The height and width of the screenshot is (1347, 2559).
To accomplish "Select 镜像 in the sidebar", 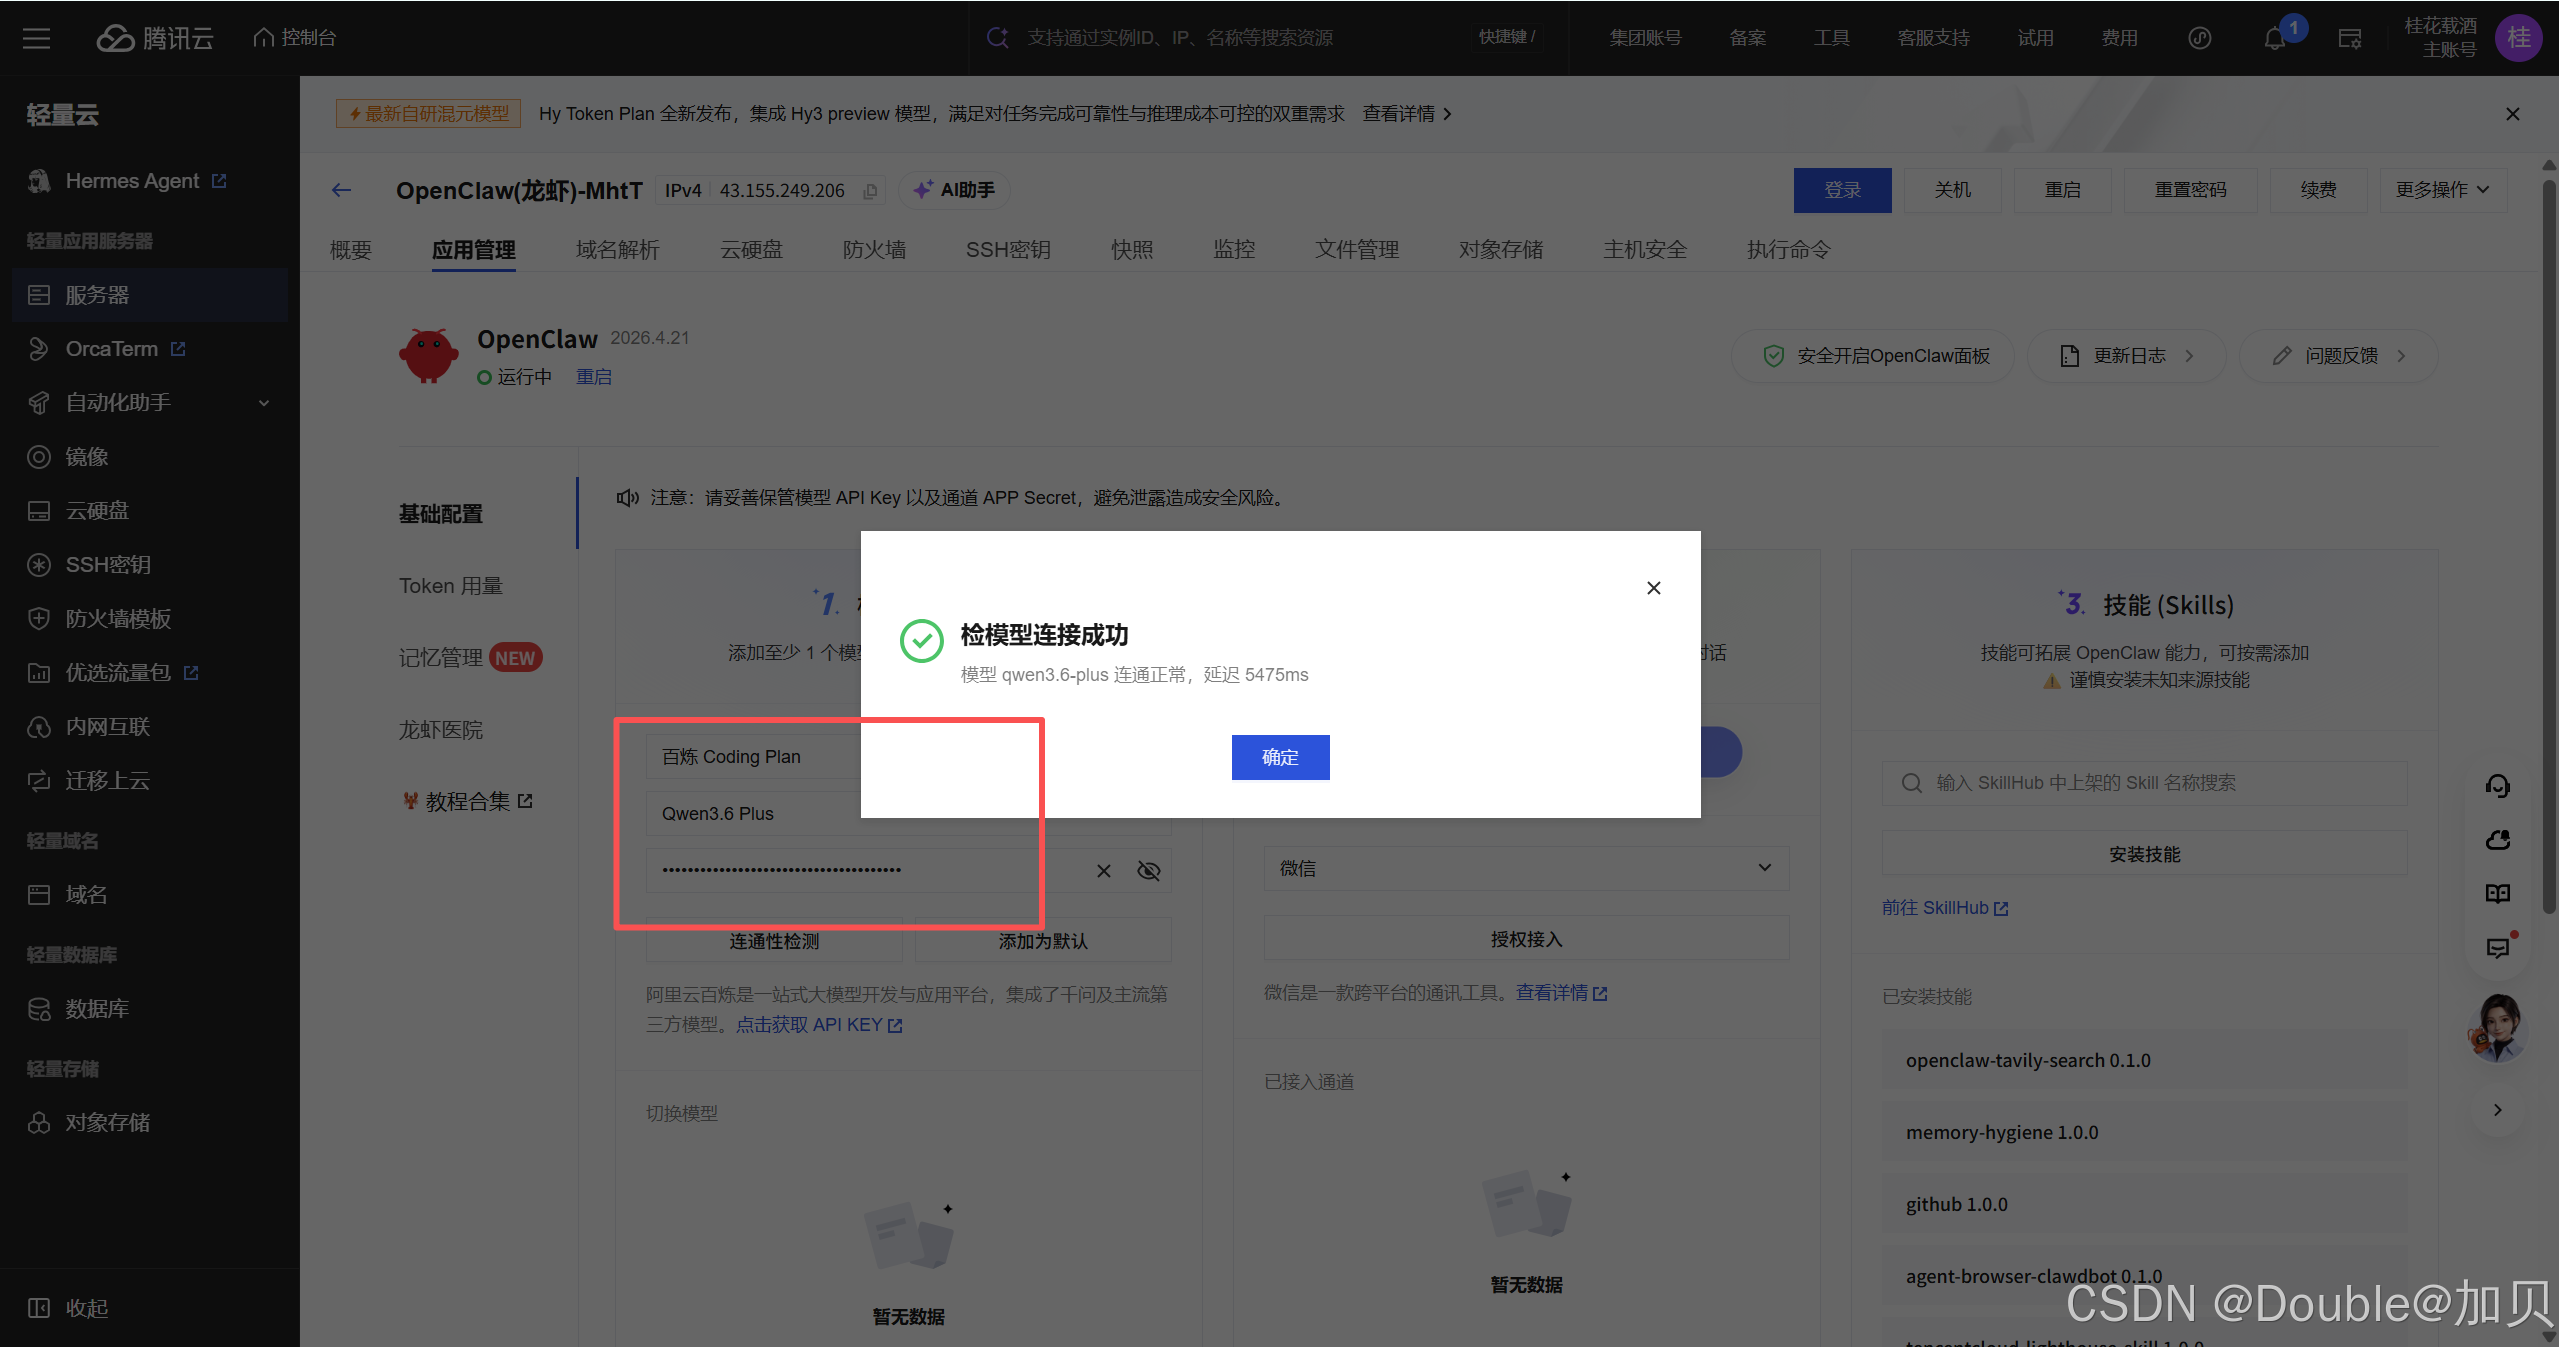I will tap(150, 457).
